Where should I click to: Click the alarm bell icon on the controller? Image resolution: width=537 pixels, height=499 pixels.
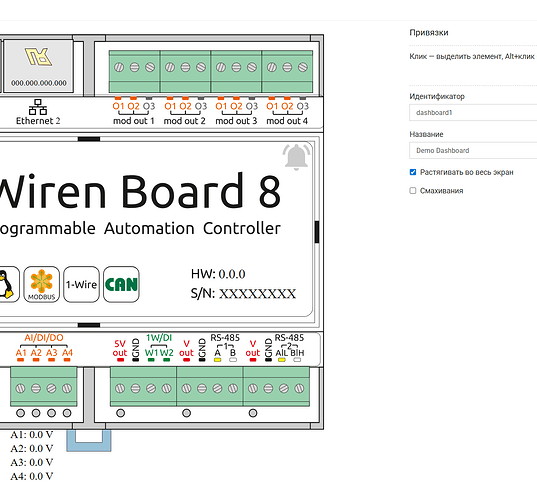click(x=296, y=157)
